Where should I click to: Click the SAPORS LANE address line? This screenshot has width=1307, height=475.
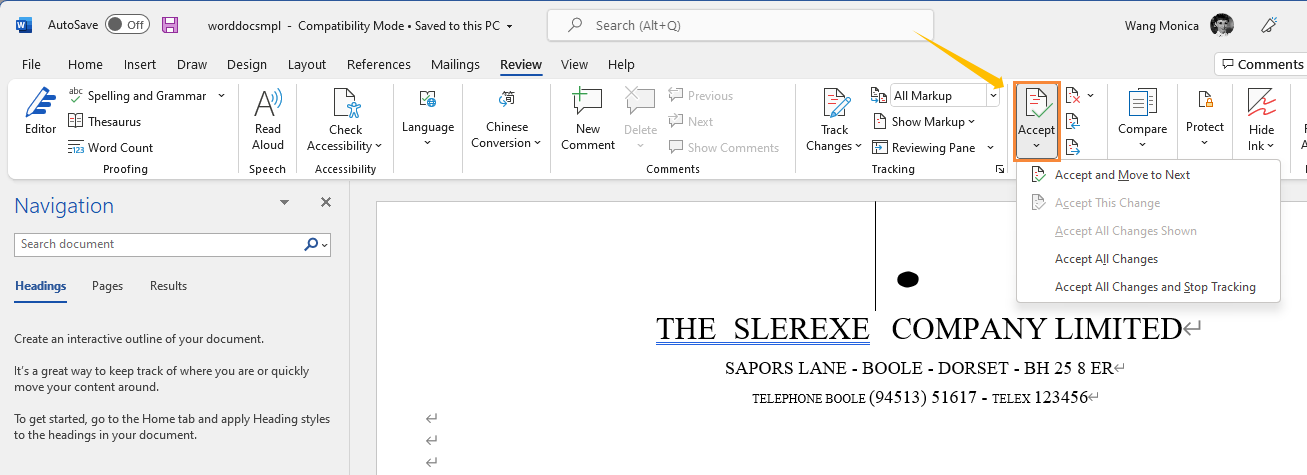pos(919,368)
